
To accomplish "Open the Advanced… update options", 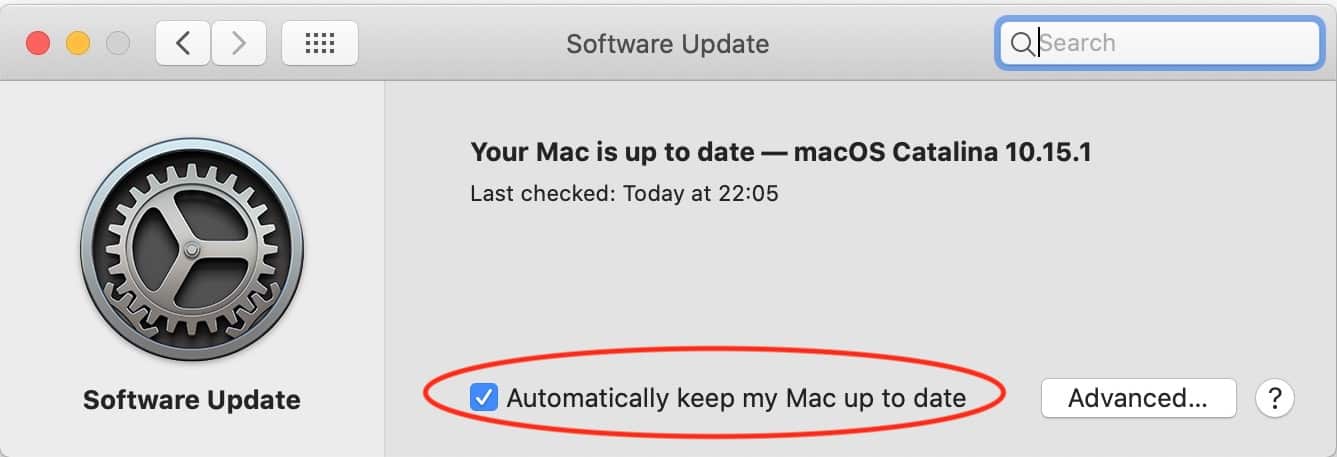I will tap(1138, 398).
